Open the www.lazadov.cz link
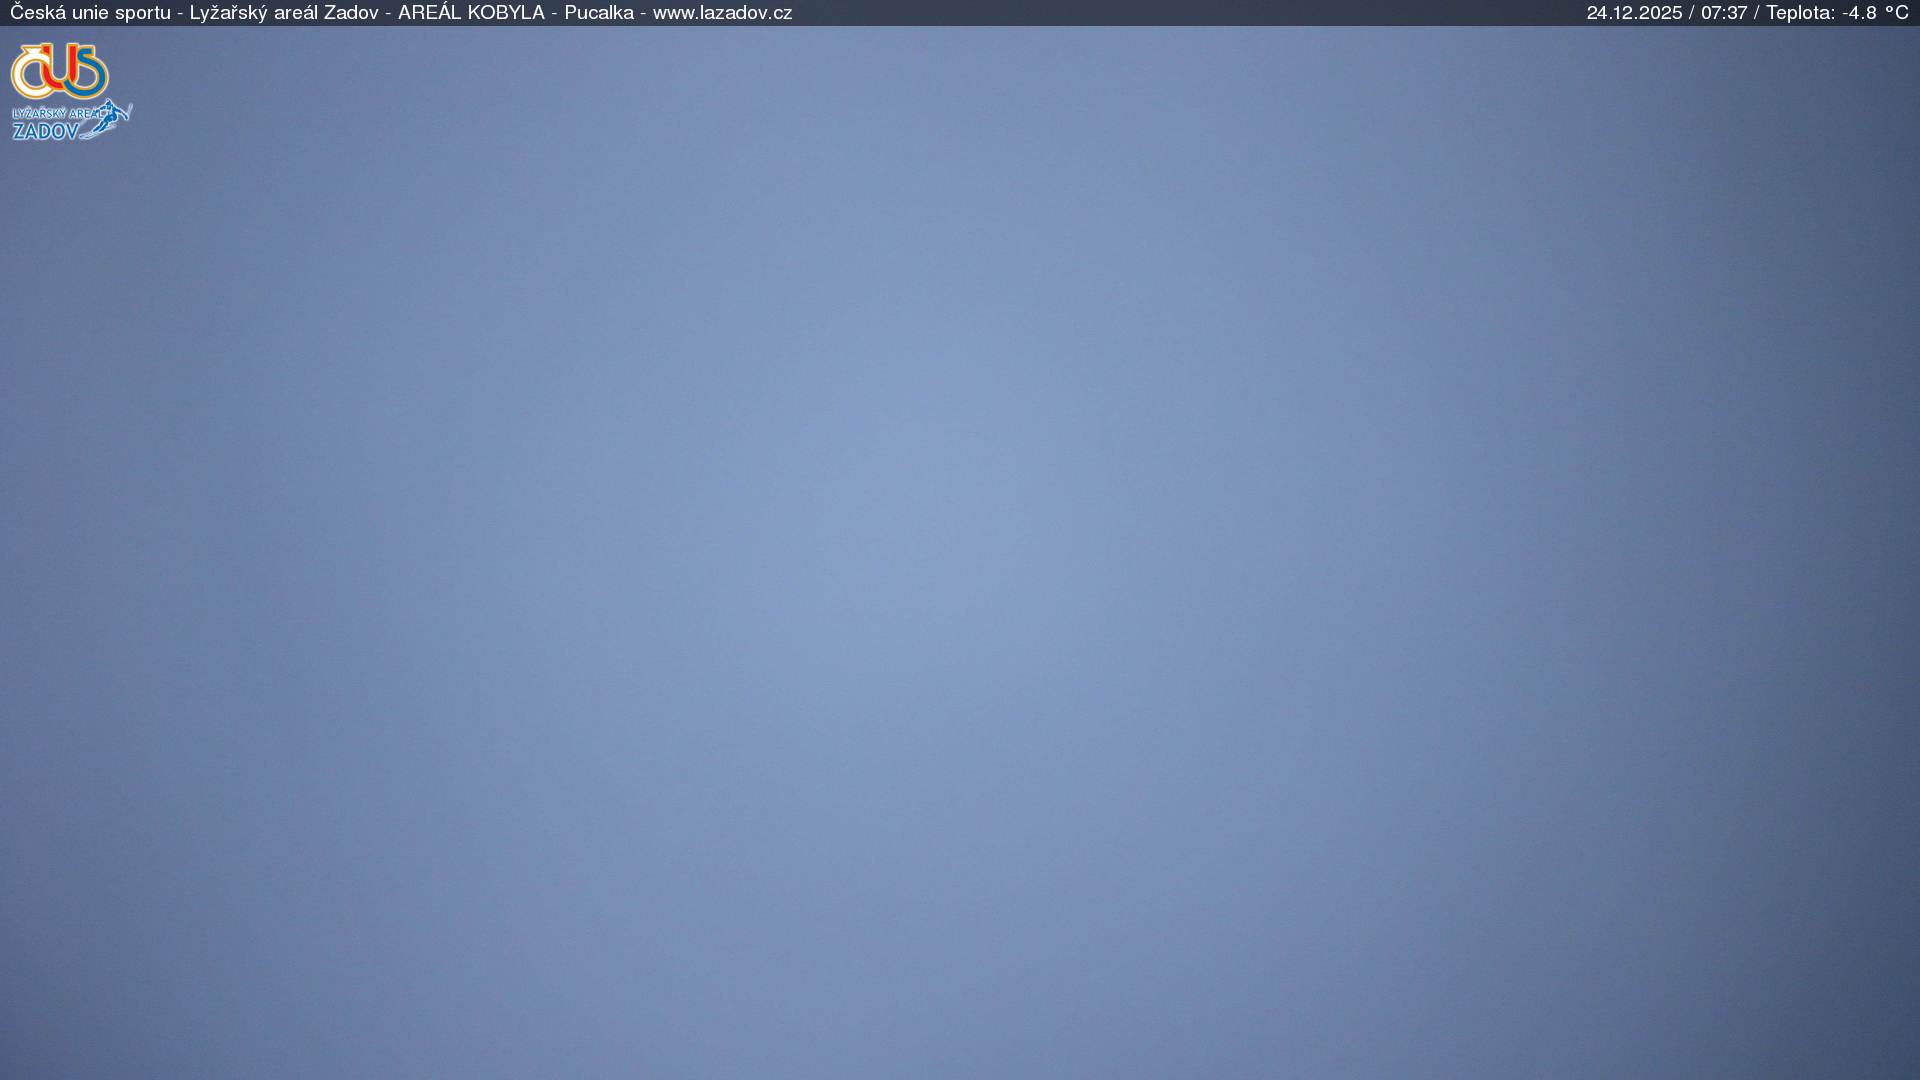 [722, 13]
